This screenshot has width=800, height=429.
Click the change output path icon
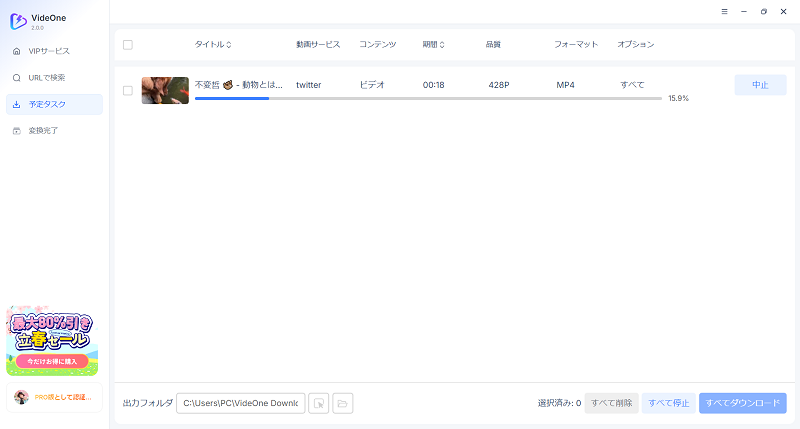click(x=318, y=403)
